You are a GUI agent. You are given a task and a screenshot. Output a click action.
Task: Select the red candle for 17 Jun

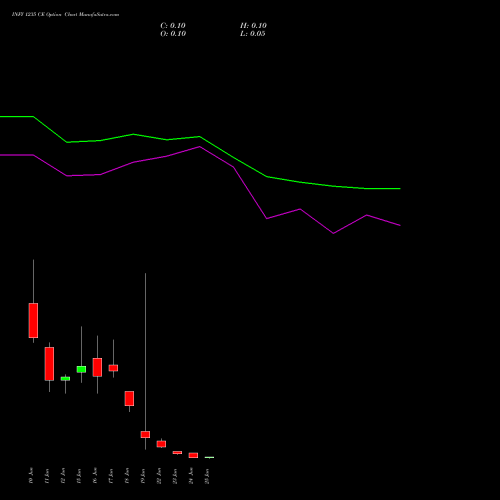[113, 368]
